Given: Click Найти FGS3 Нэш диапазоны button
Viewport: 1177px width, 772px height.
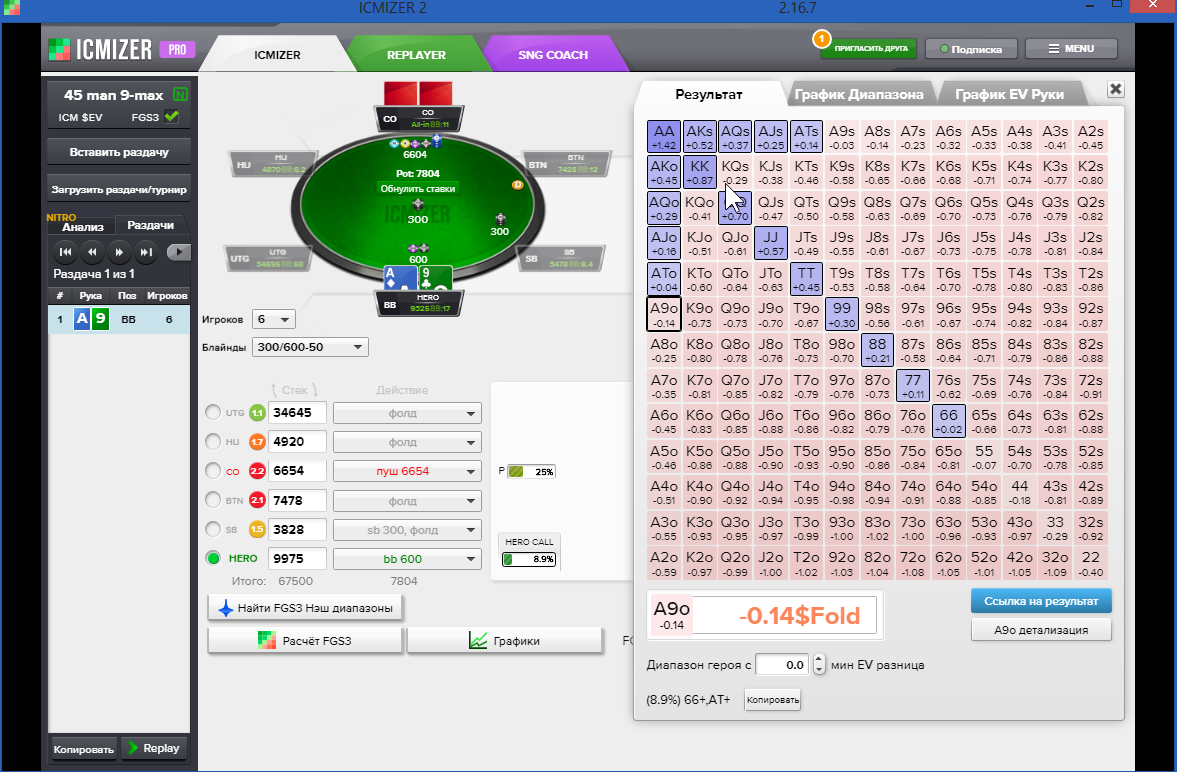Looking at the screenshot, I should 306,608.
